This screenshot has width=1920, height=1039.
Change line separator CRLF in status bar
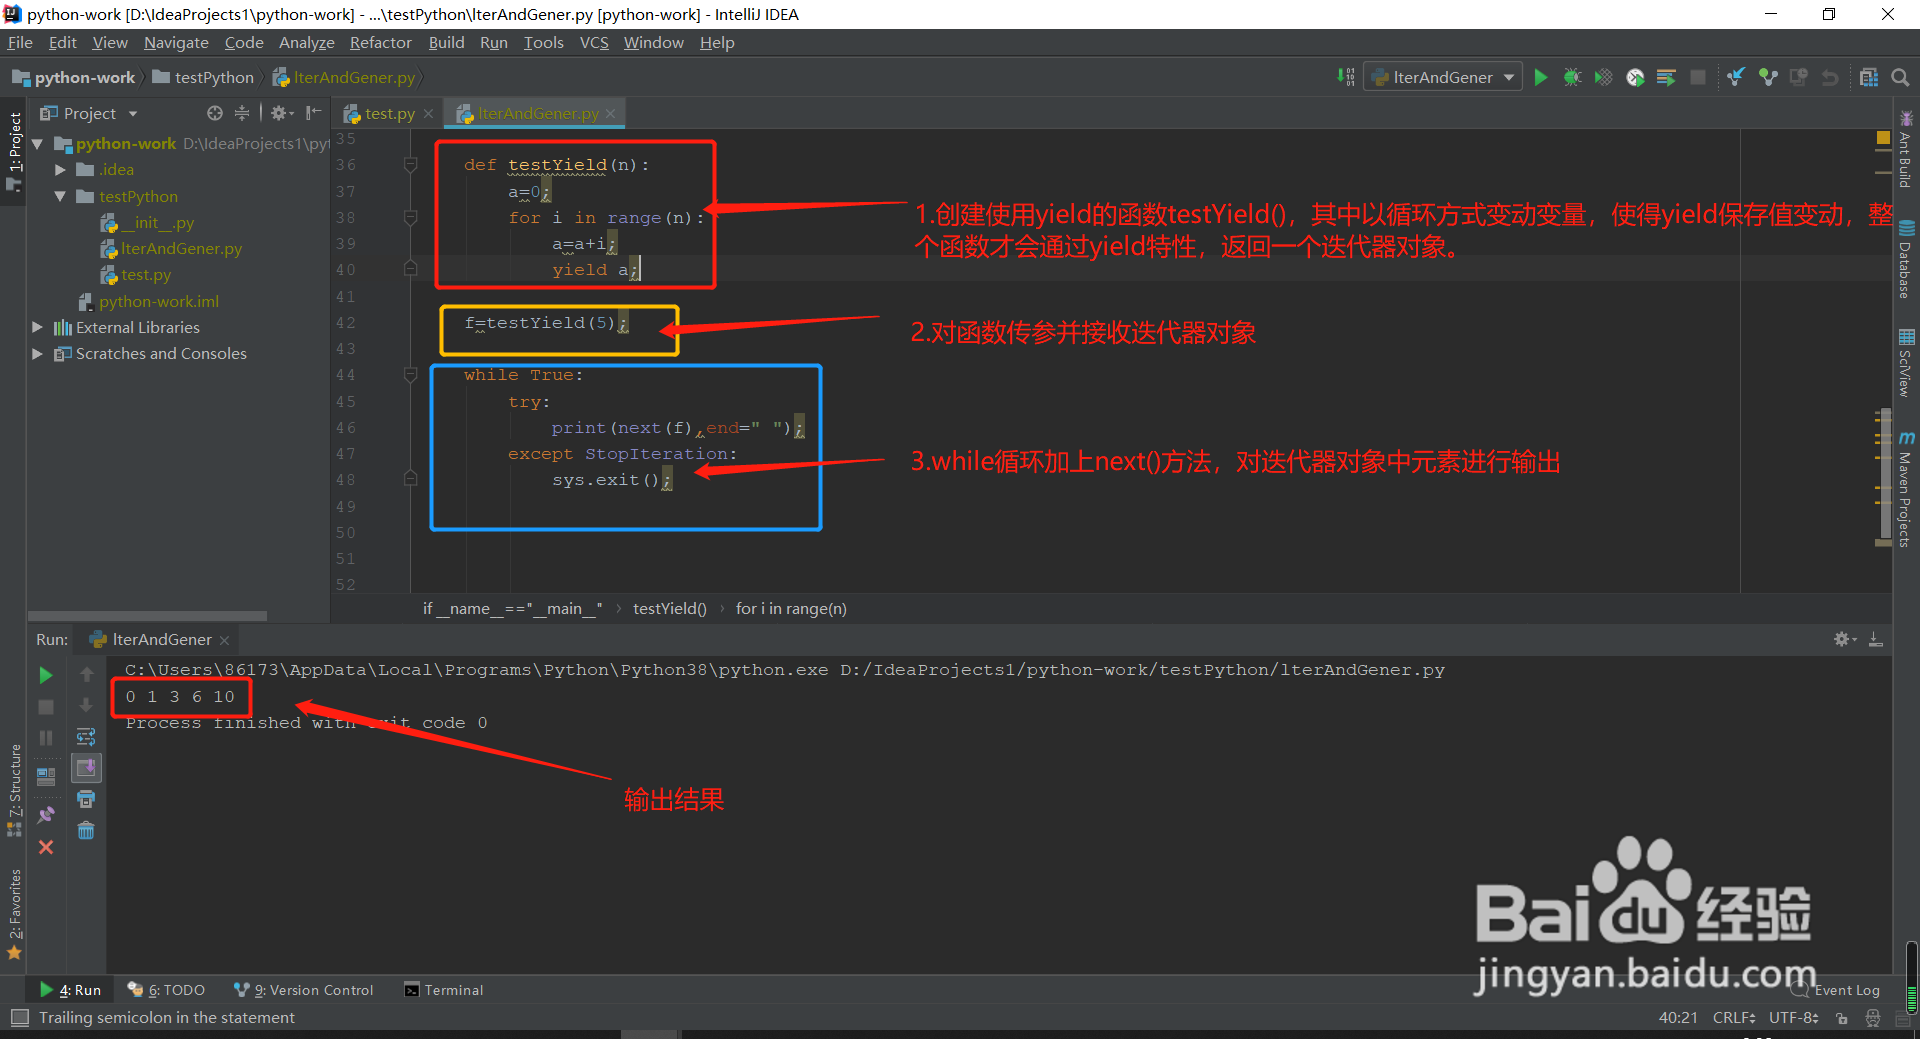[x=1734, y=1017]
